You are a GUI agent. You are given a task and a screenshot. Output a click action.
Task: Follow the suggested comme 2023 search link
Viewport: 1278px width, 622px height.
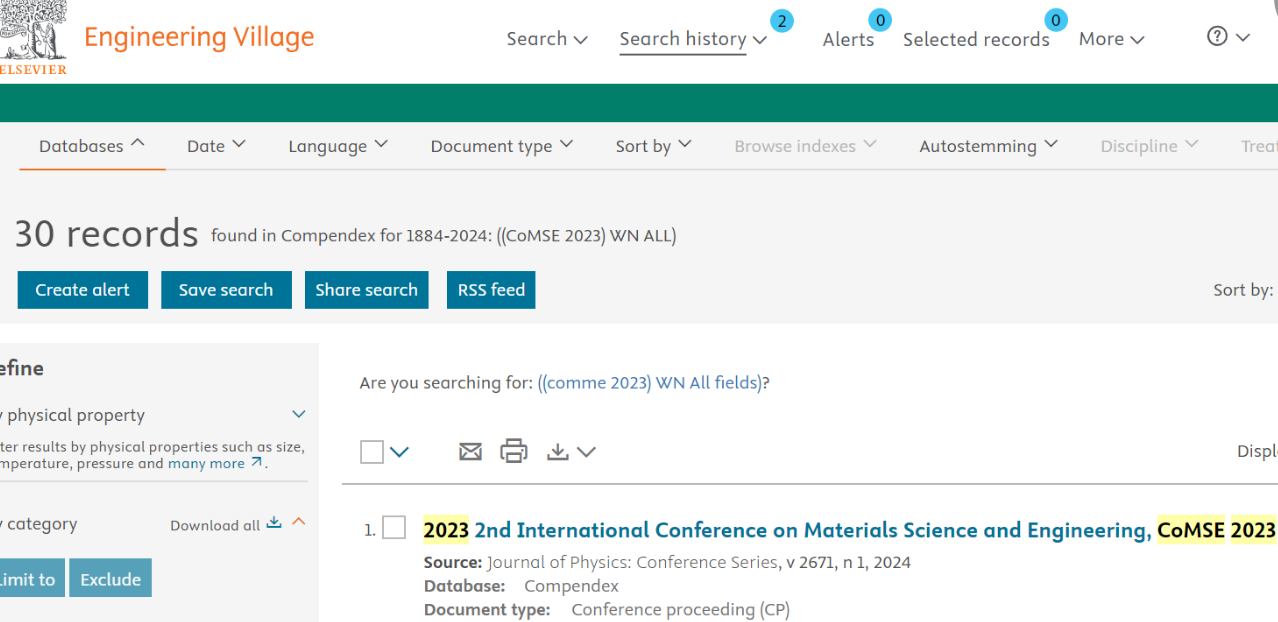click(x=650, y=383)
